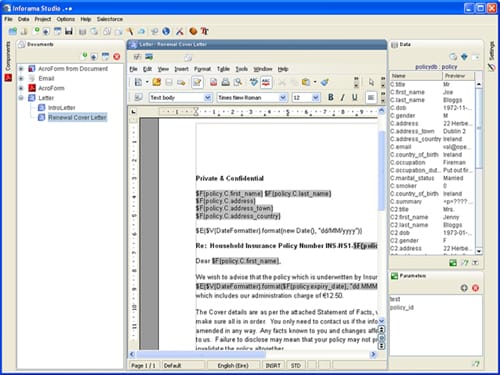The image size is (500, 375).
Task: Click the Paste clipboard icon in editor toolbar
Action: [x=306, y=82]
